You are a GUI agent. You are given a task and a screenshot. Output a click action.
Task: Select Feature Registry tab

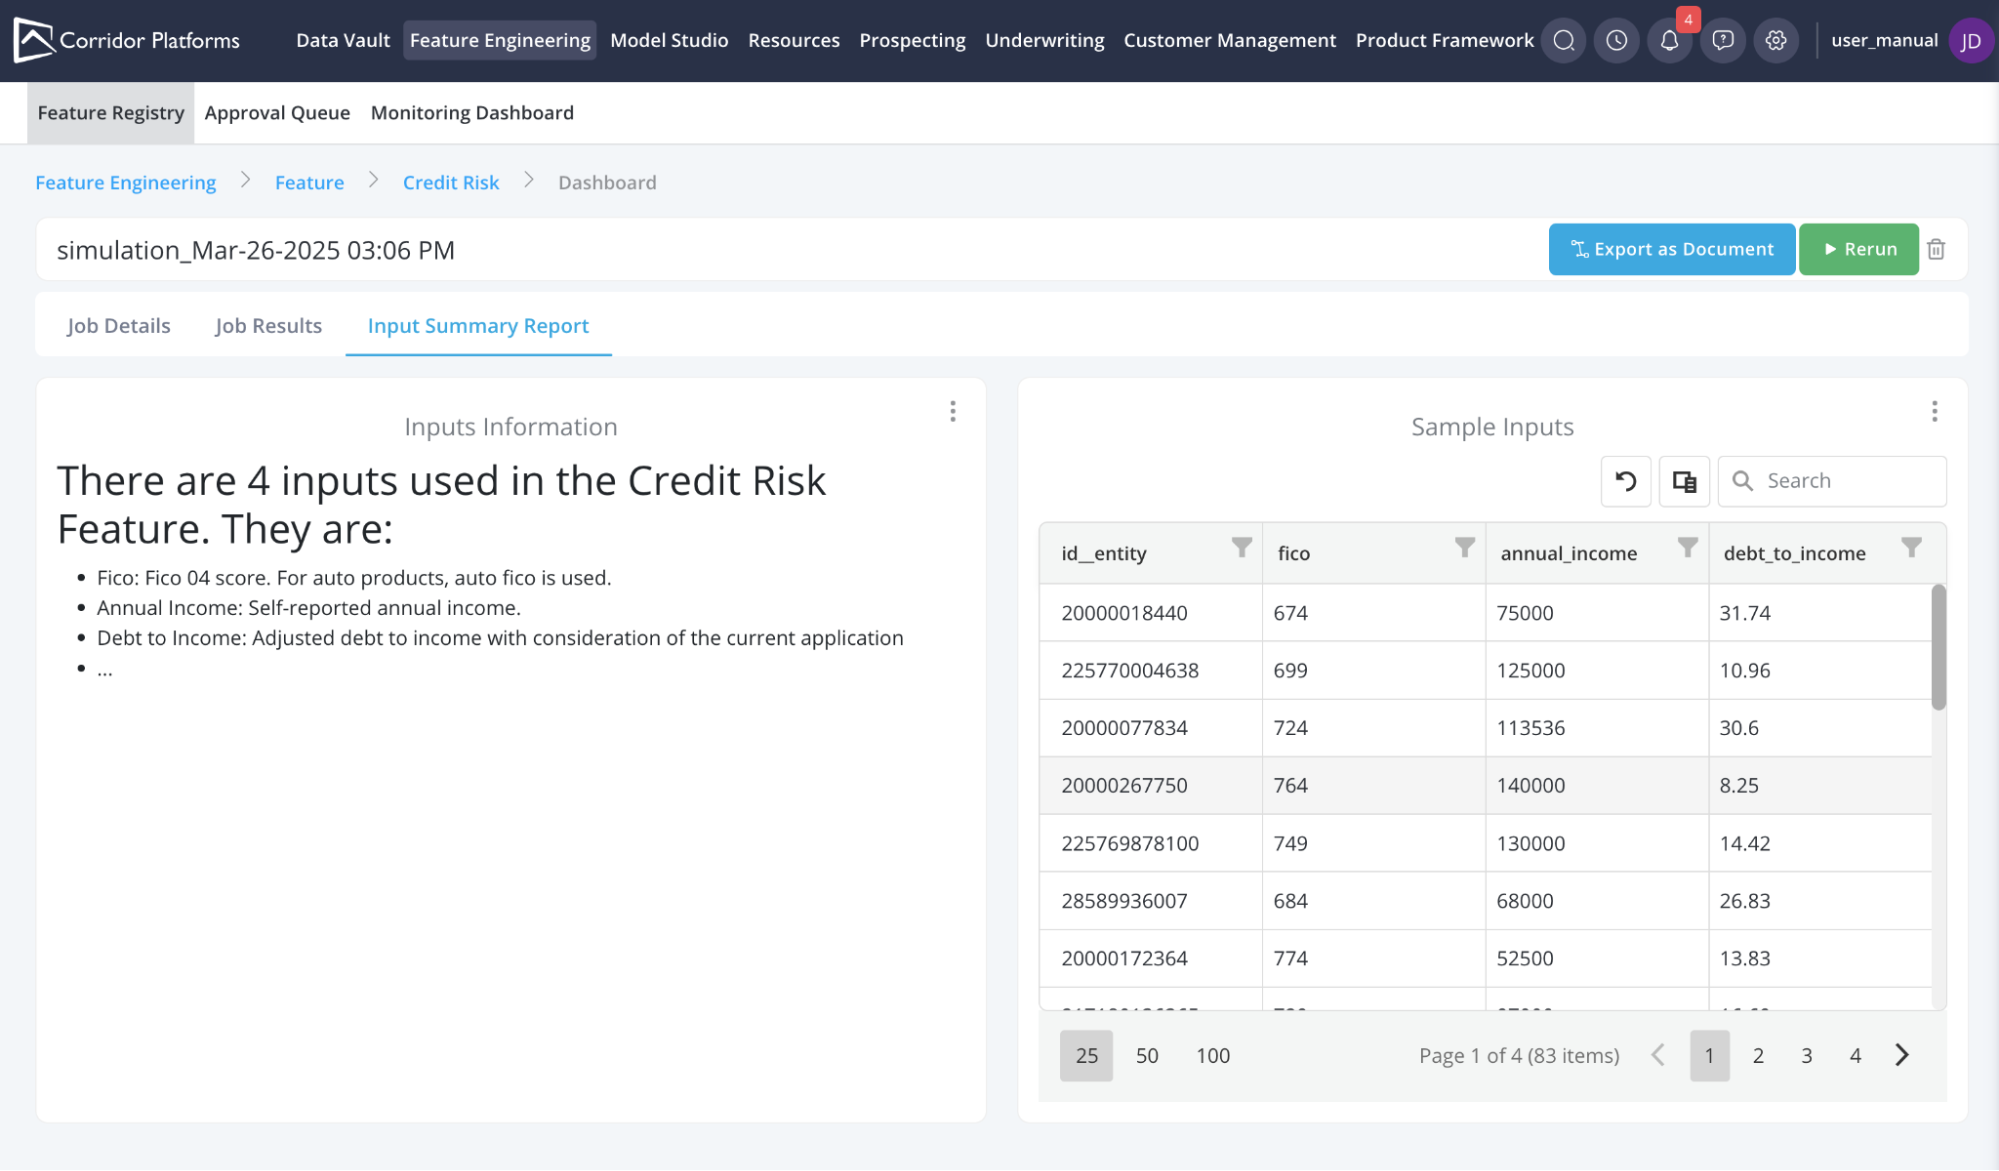[111, 113]
